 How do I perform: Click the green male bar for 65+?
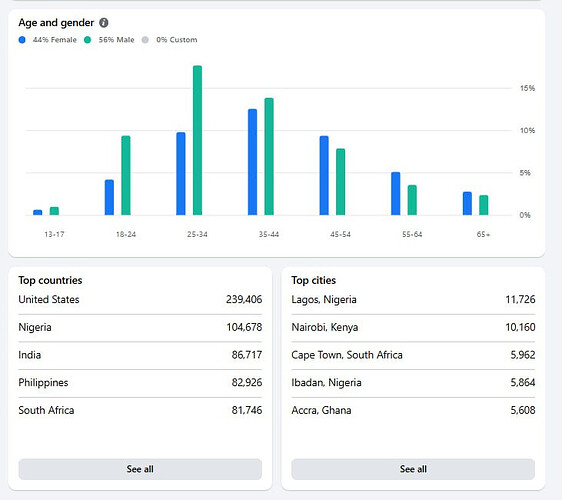484,205
